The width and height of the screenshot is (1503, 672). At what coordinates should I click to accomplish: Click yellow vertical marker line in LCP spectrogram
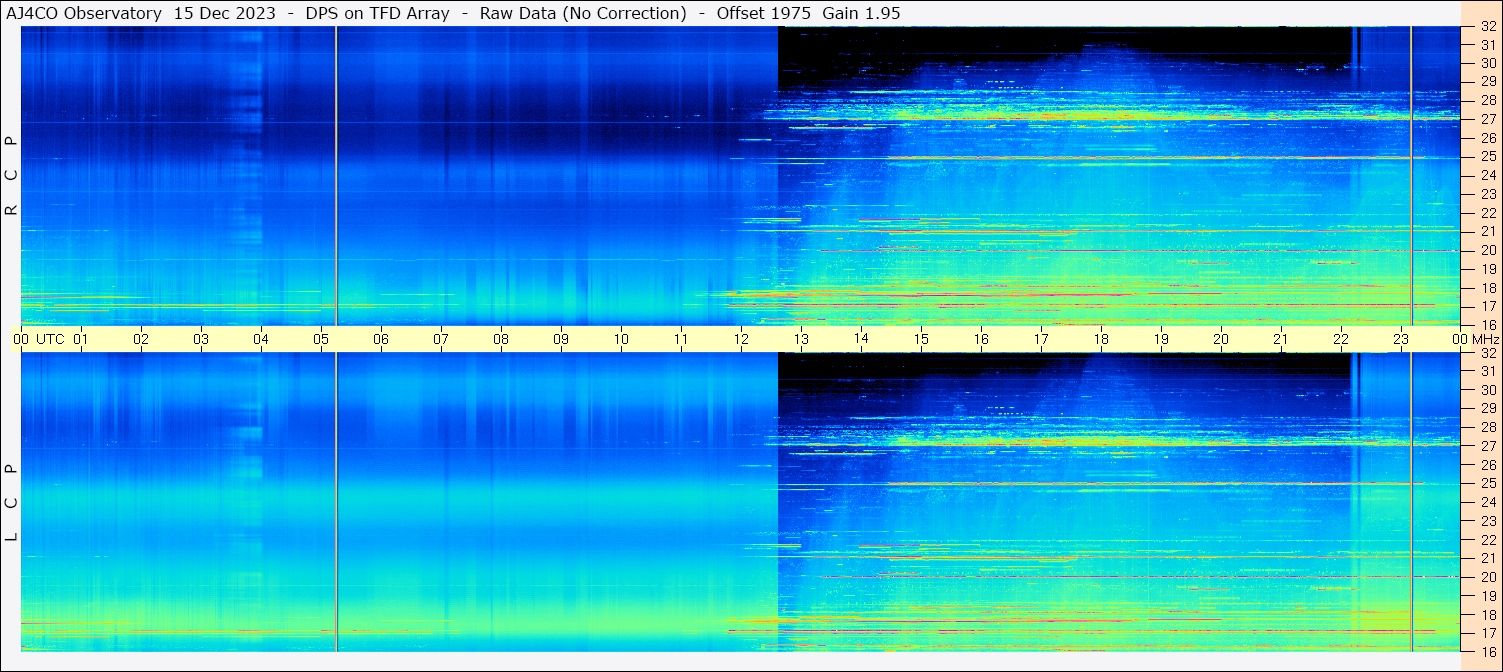[336, 502]
